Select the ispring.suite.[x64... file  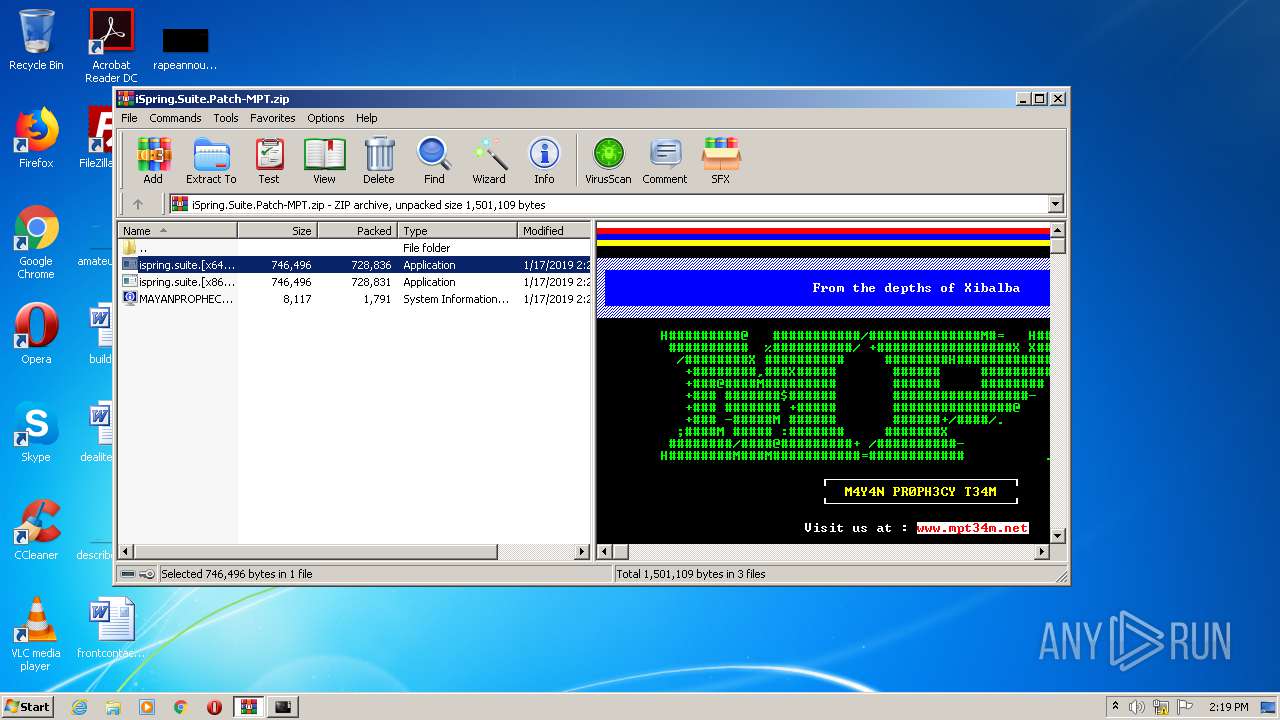[x=355, y=265]
